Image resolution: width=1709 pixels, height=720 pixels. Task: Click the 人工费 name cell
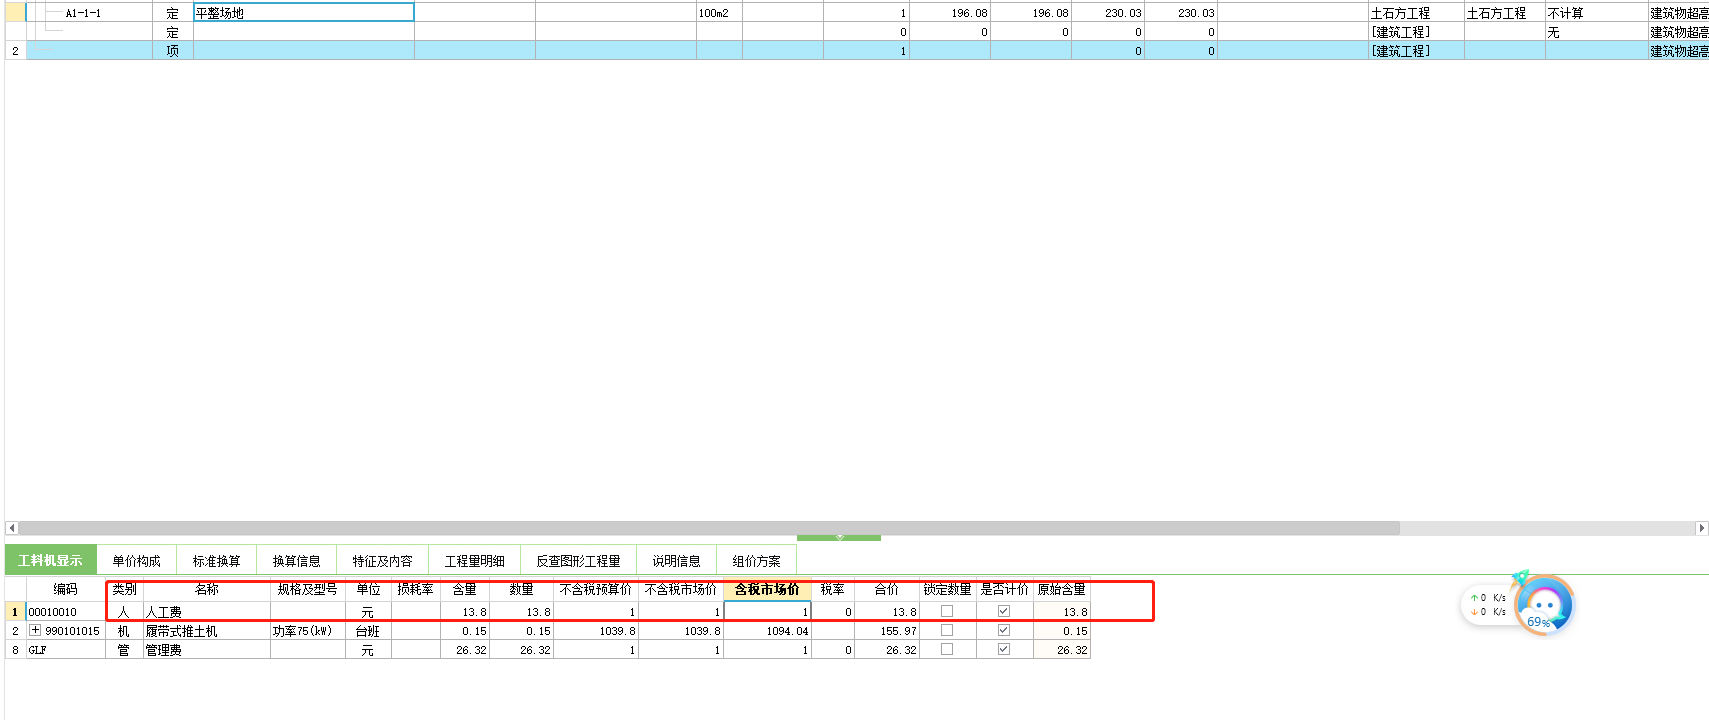coord(206,611)
